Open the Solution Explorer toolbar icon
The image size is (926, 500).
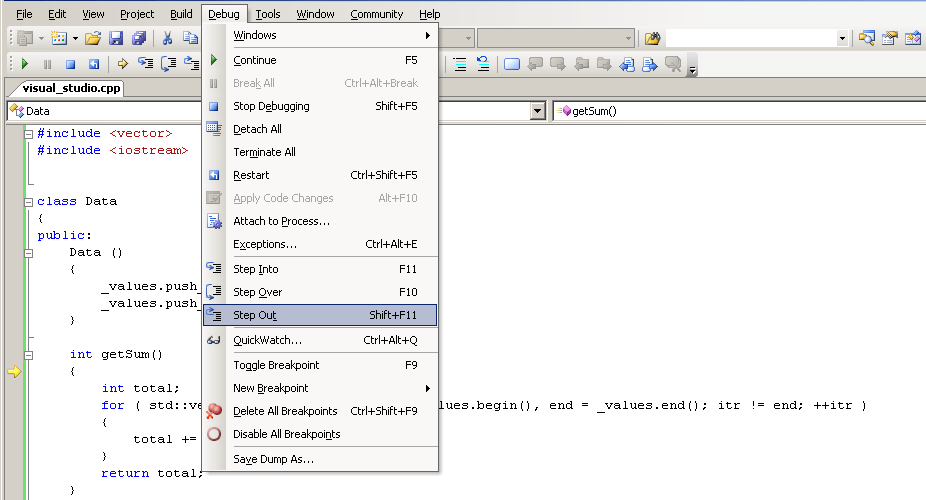(x=867, y=38)
